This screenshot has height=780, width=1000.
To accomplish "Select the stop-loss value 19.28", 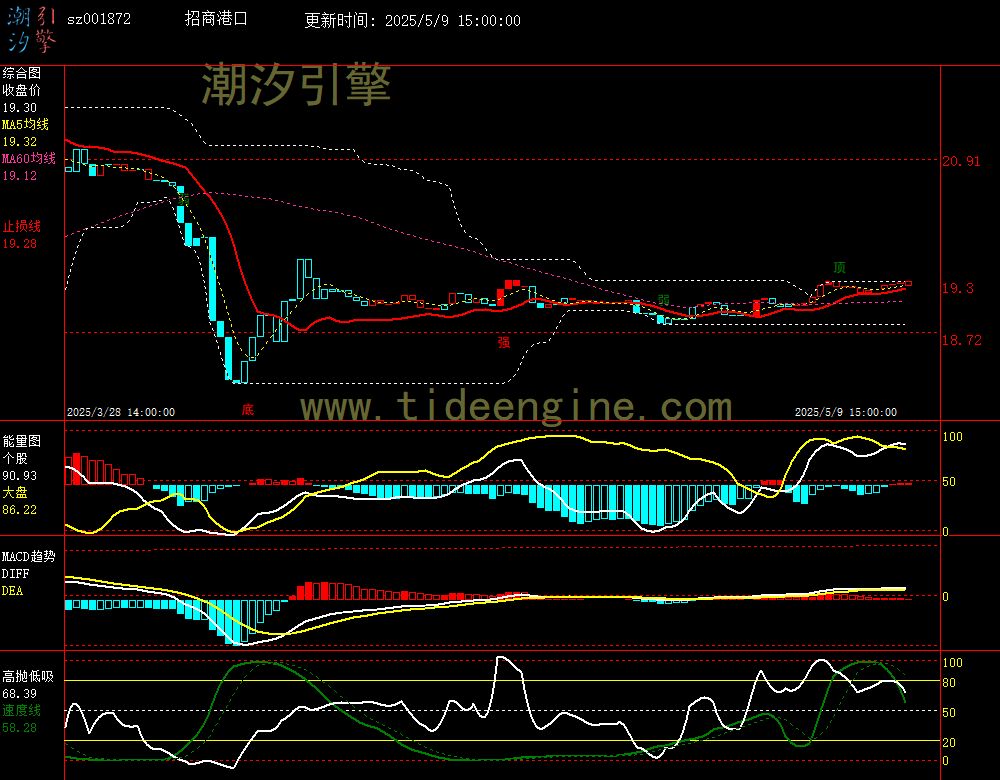I will 20,244.
